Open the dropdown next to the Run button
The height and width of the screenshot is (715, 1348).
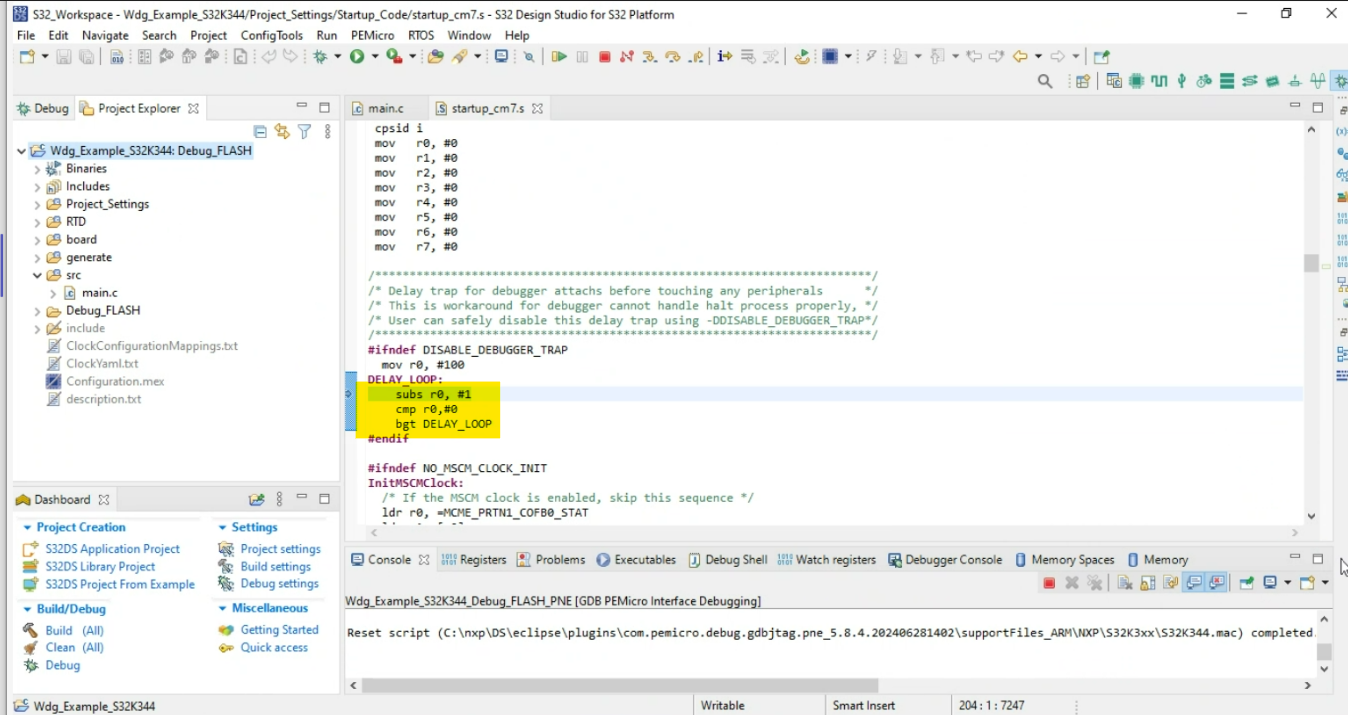pos(375,57)
